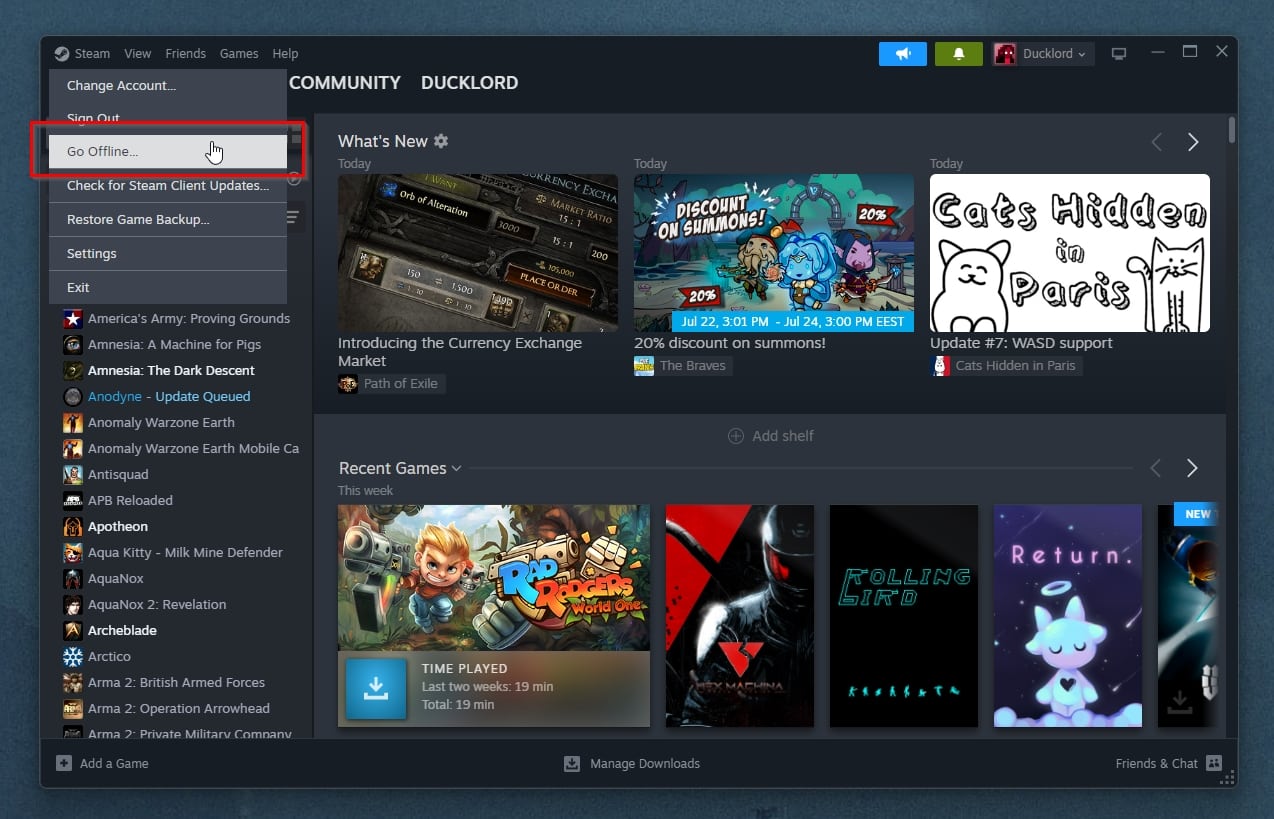Click the Apotheon game icon
This screenshot has width=1274, height=819.
[x=73, y=526]
